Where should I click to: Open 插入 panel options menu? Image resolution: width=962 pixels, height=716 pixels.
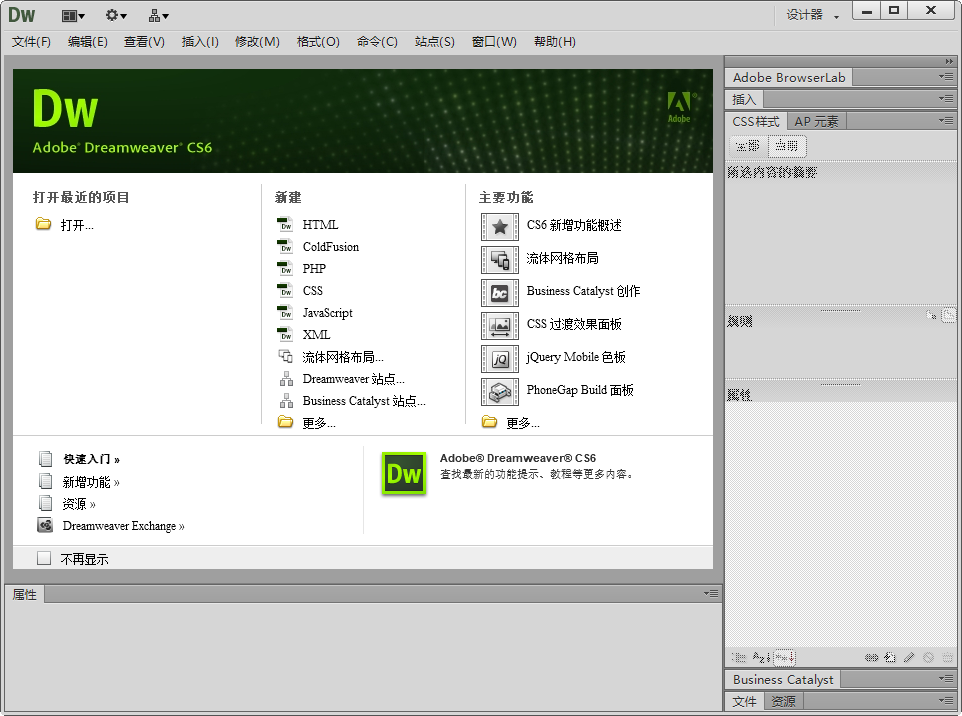(946, 98)
